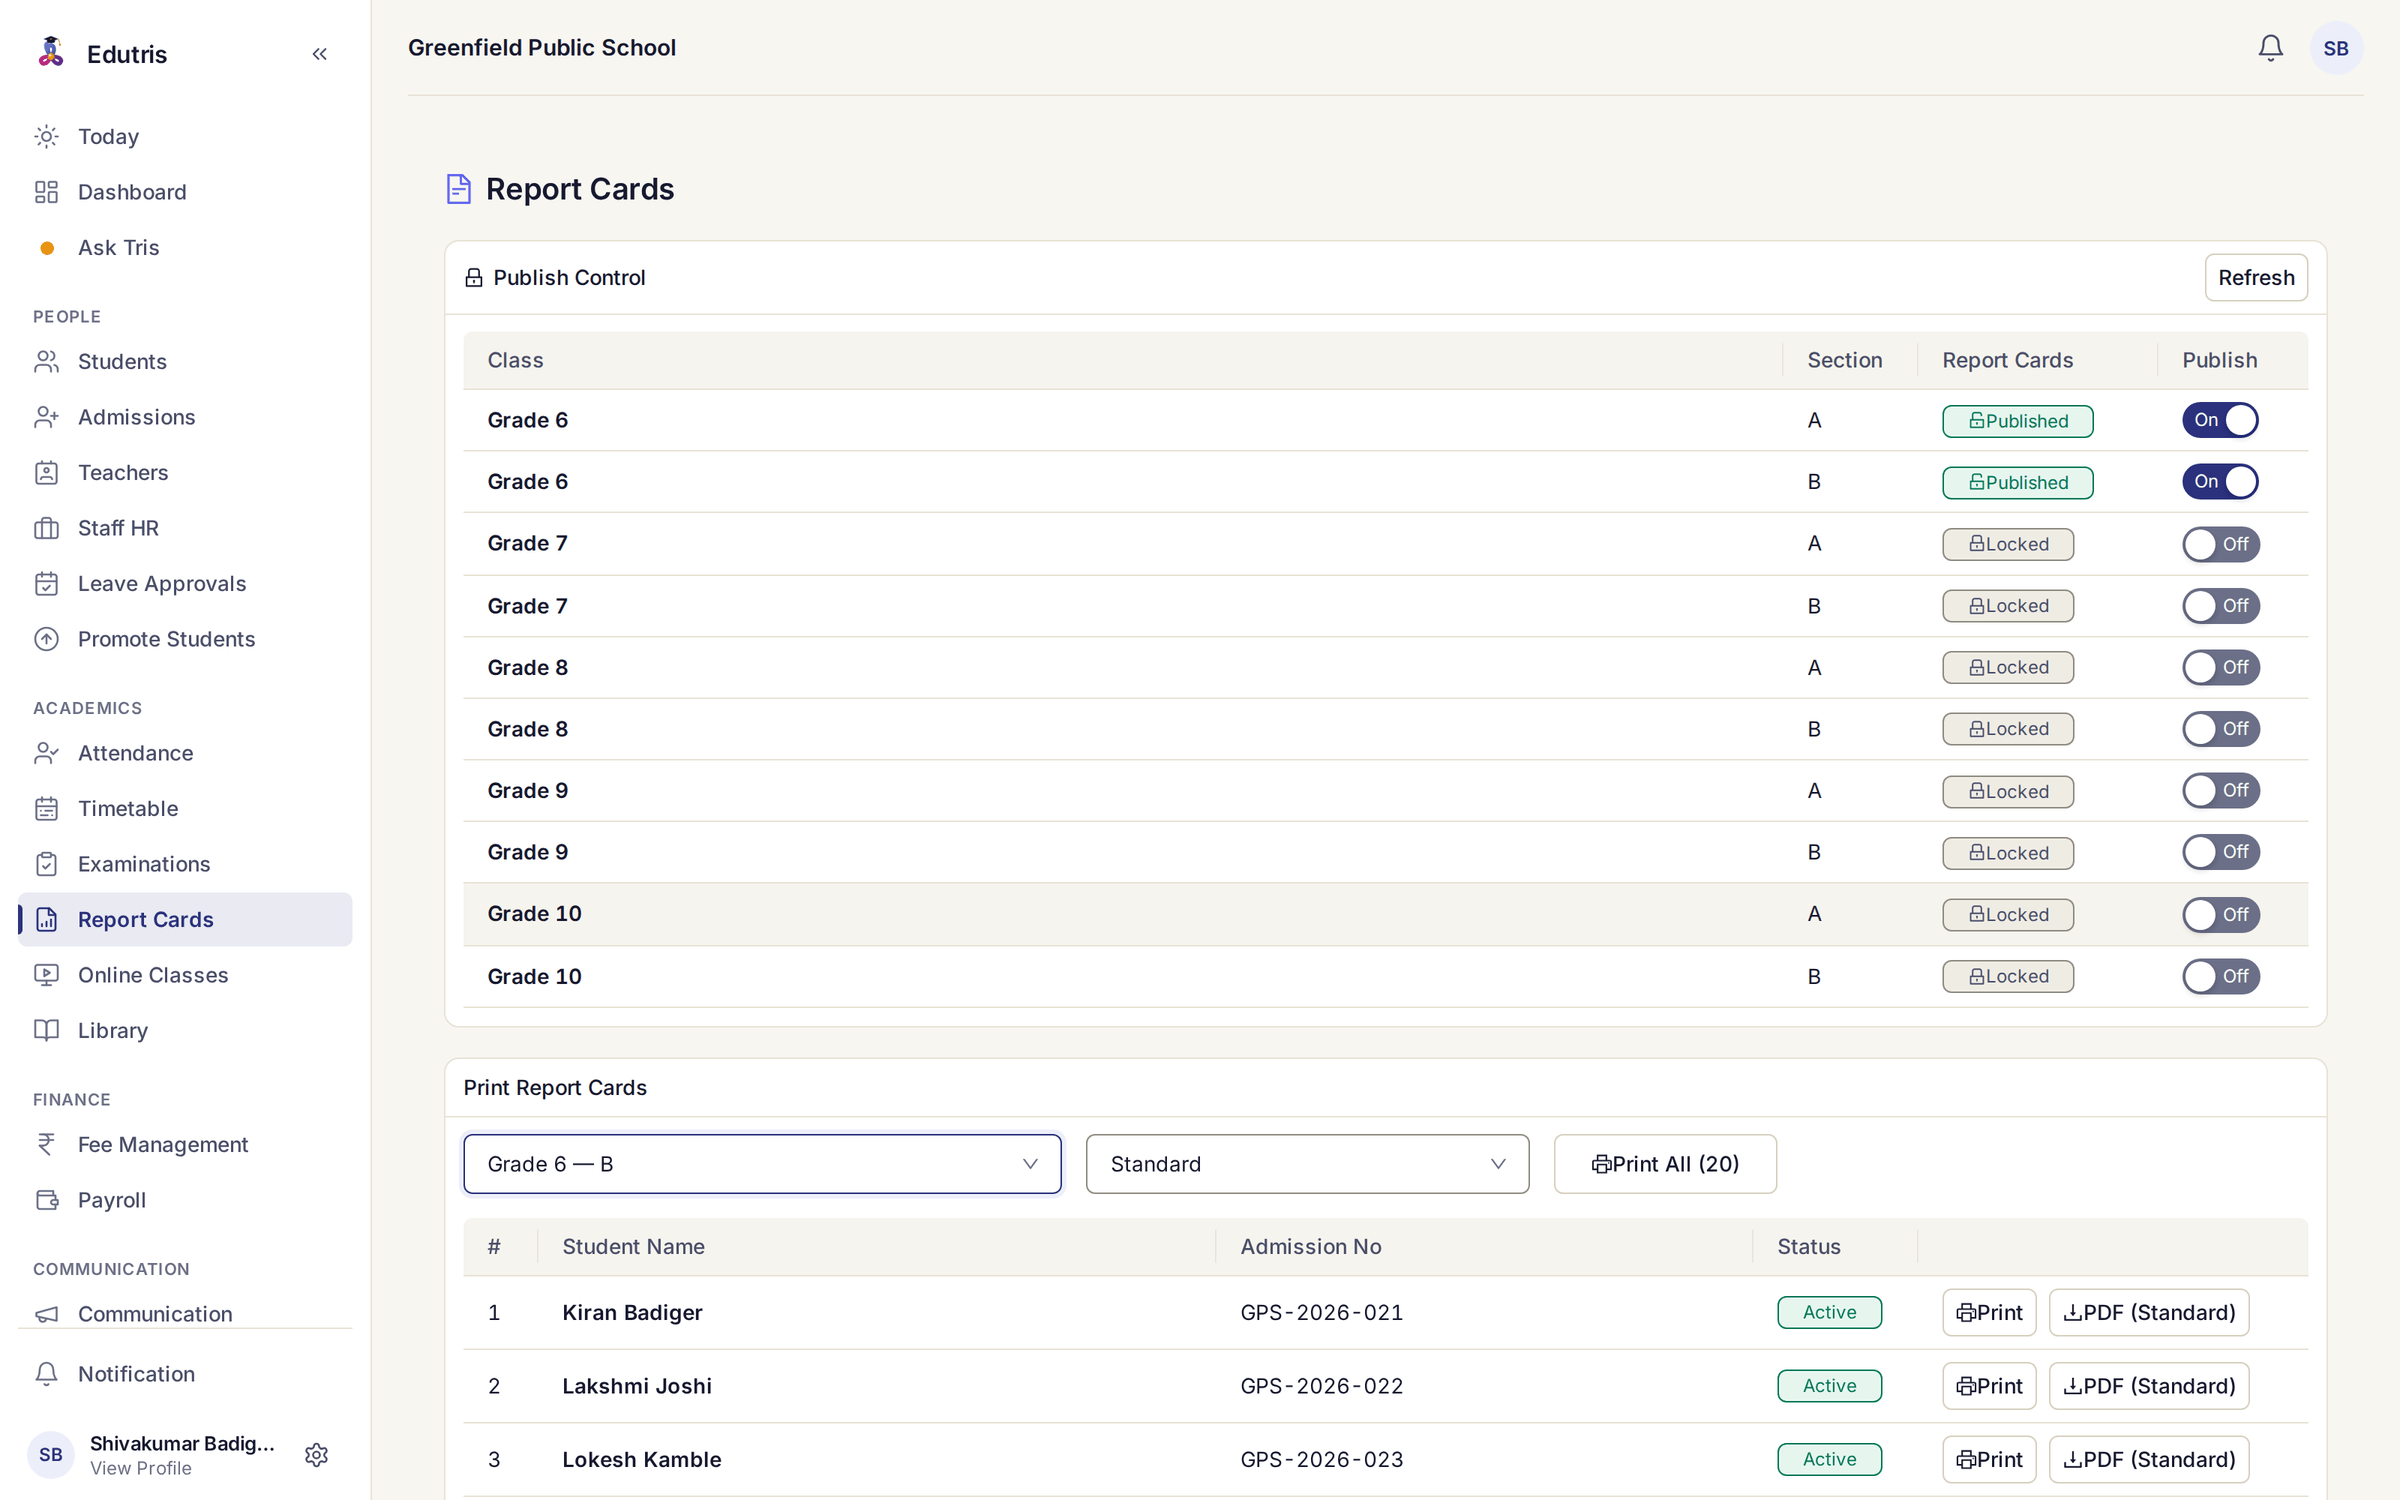Image resolution: width=2400 pixels, height=1500 pixels.
Task: Open Online Classes in the sidebar
Action: pos(185,975)
